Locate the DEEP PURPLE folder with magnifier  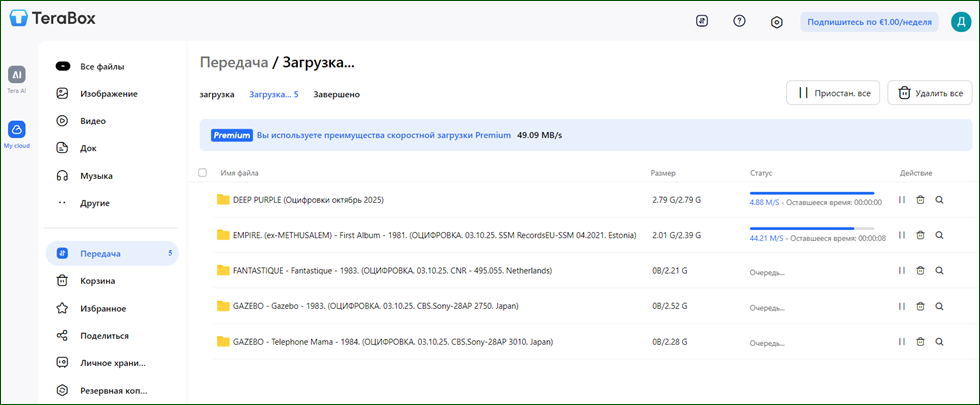click(x=939, y=200)
